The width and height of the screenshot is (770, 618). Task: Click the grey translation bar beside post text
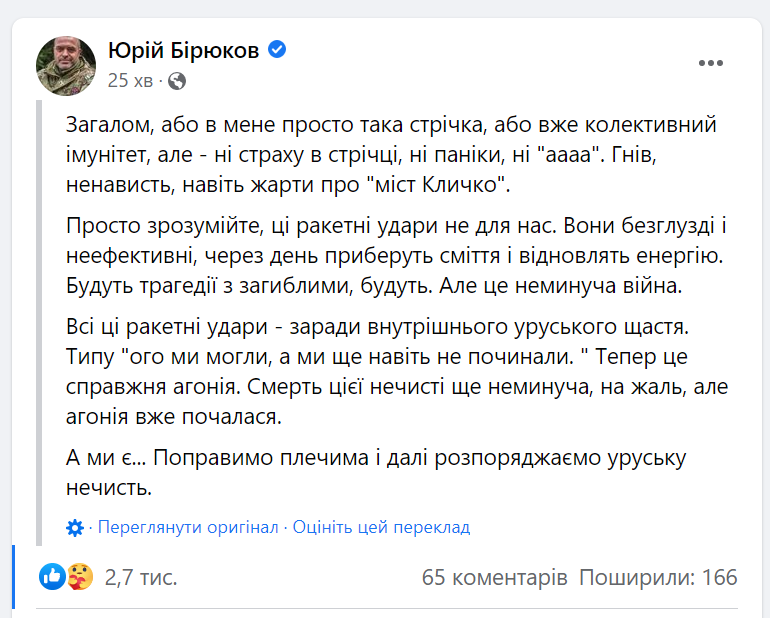39,323
